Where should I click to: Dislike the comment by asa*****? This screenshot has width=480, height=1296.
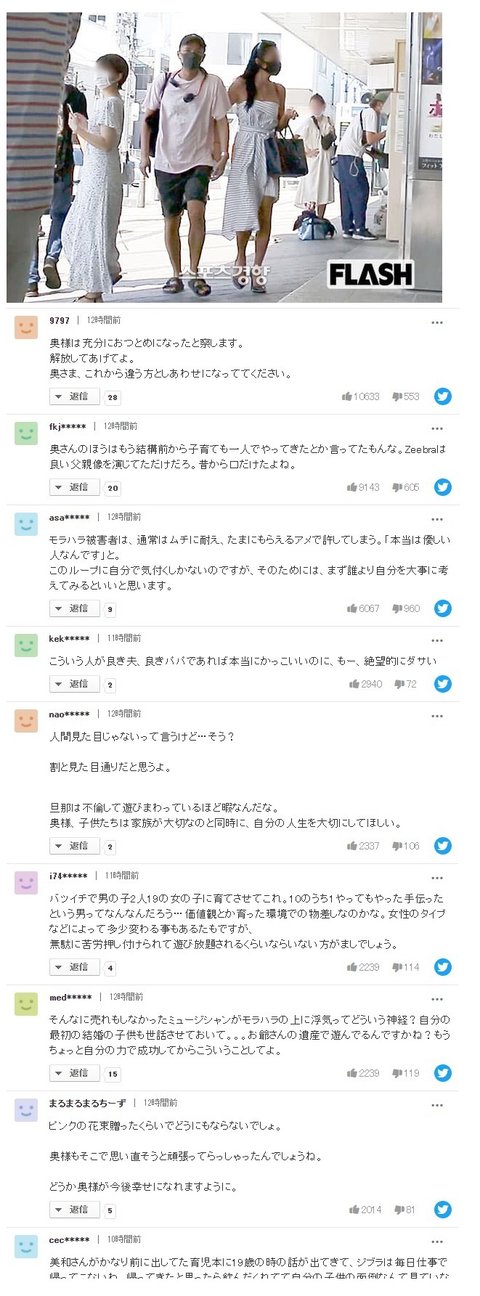(406, 608)
